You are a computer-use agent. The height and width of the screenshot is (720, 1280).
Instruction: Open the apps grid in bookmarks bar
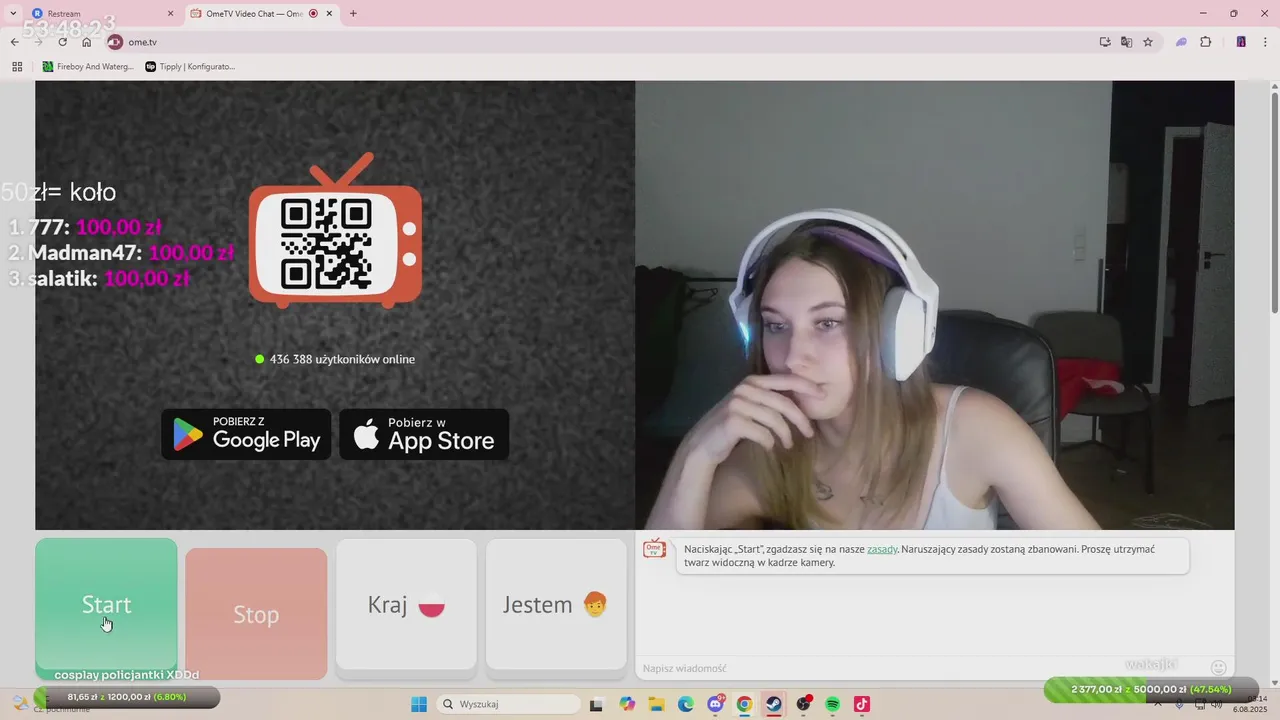[x=17, y=67]
